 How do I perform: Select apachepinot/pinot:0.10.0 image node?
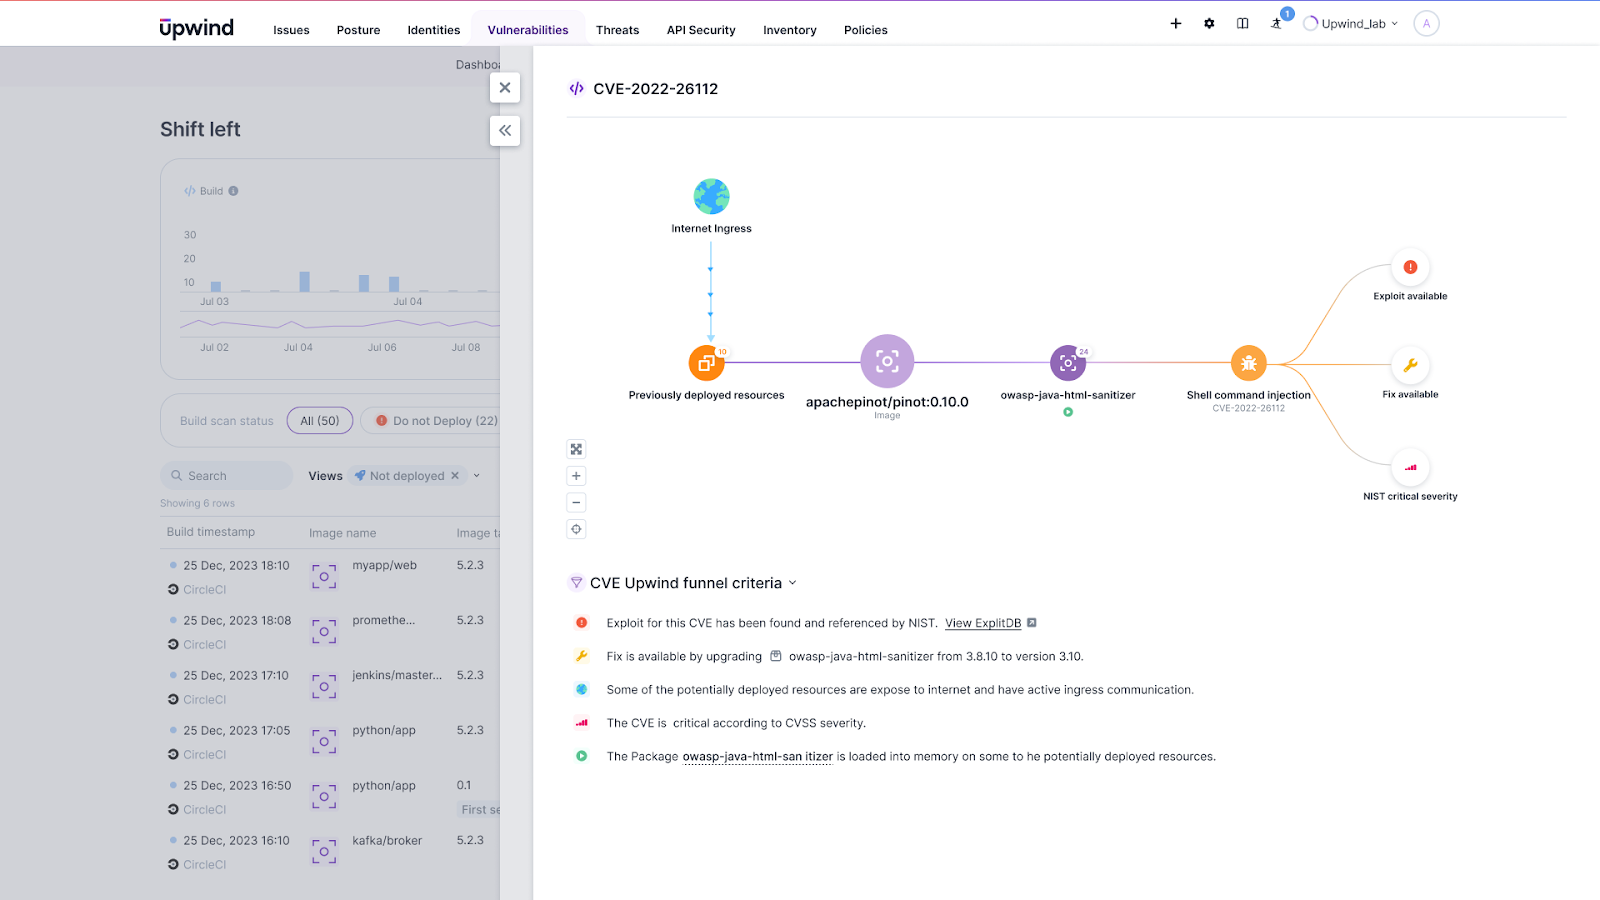(887, 361)
